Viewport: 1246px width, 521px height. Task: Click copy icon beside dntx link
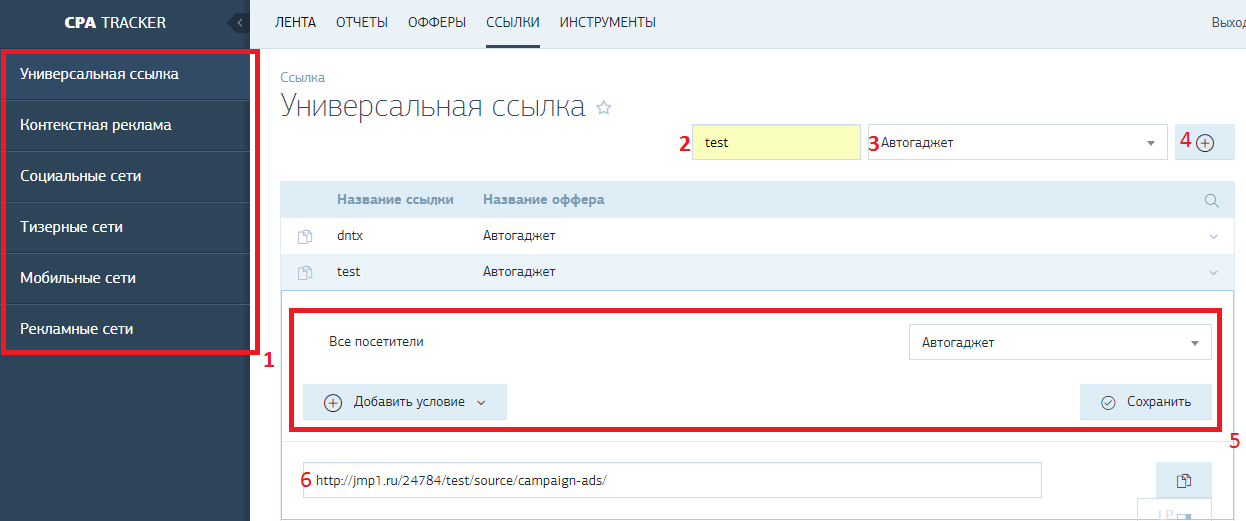[305, 237]
